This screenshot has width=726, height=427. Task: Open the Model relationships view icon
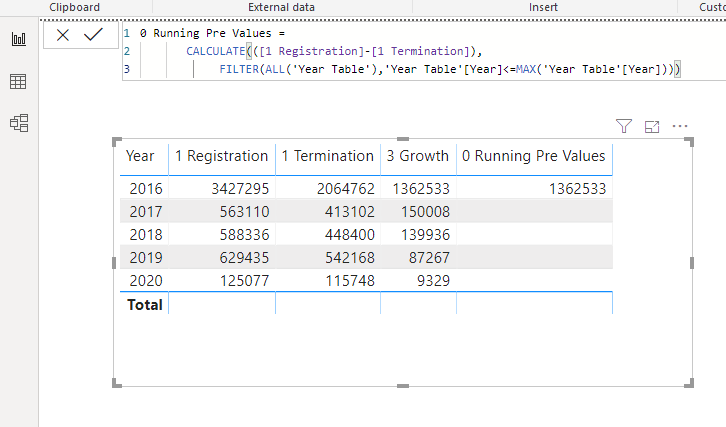pos(19,123)
